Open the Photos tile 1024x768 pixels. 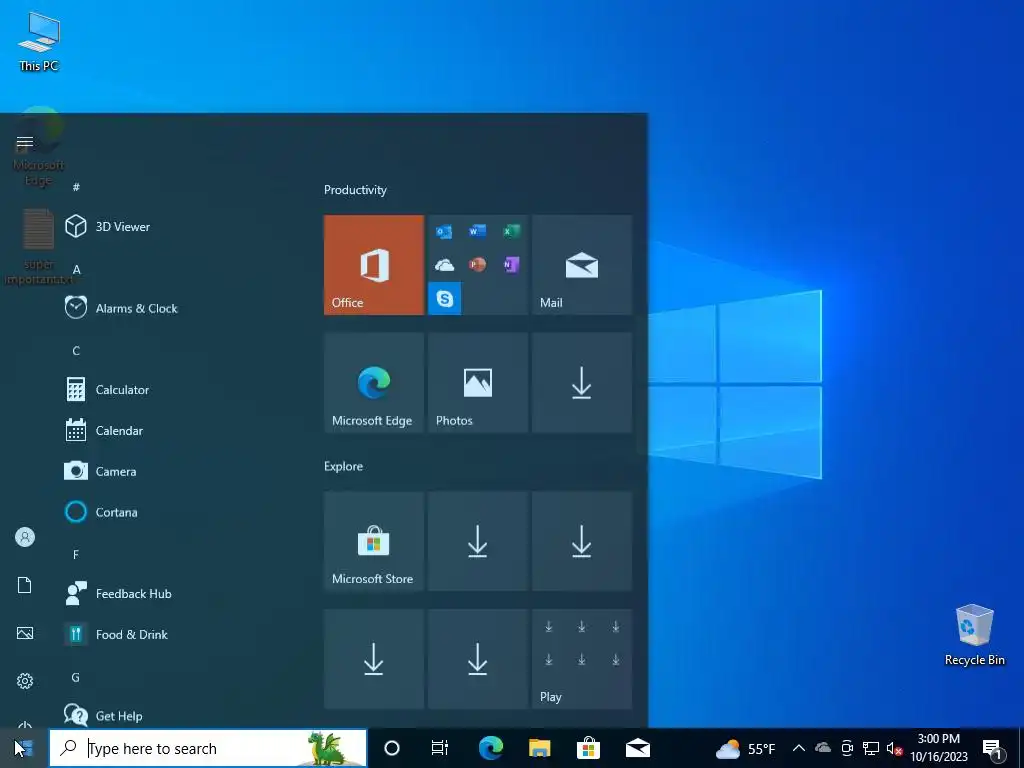click(477, 383)
